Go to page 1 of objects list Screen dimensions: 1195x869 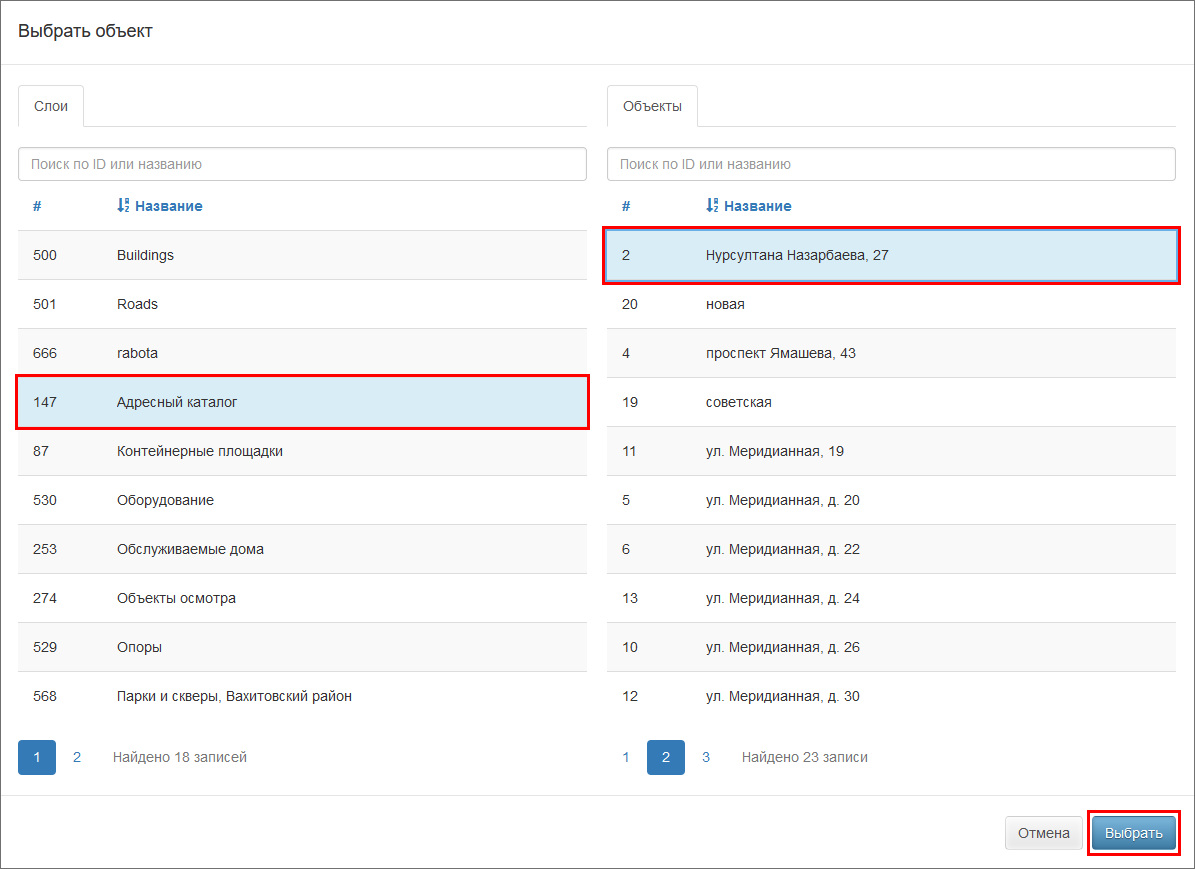tap(626, 757)
